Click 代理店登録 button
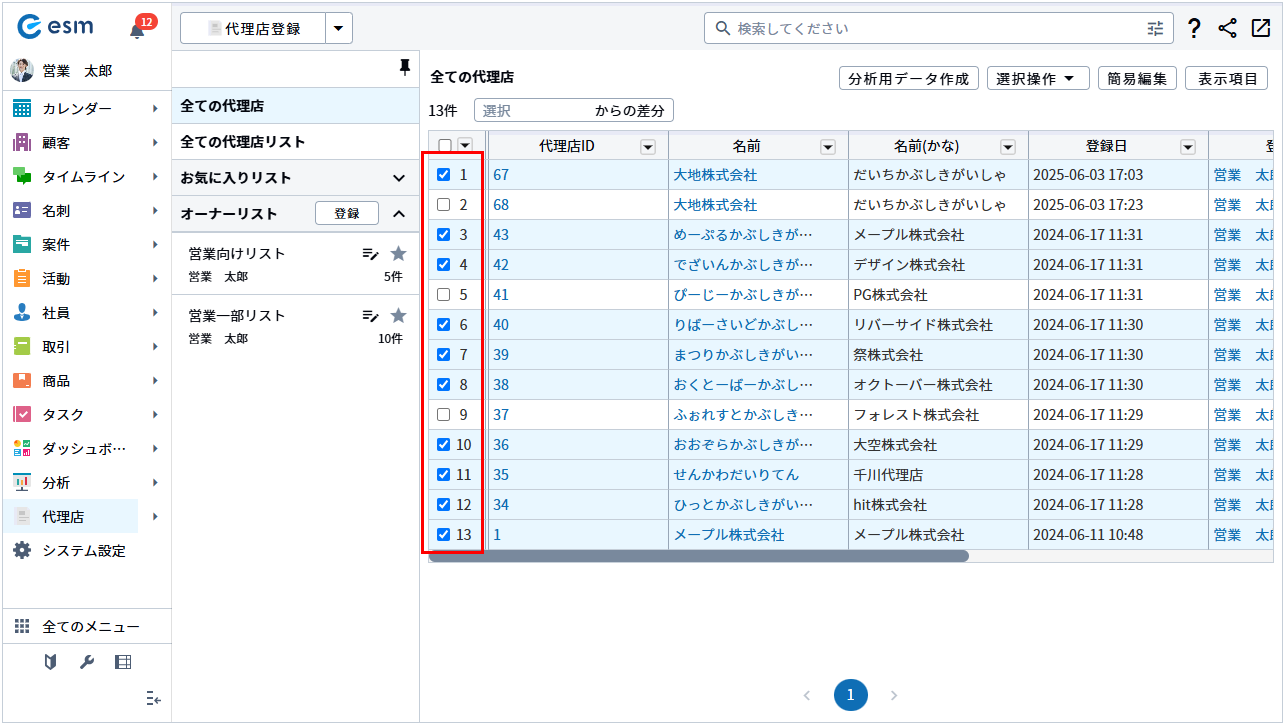Image resolution: width=1284 pixels, height=724 pixels. [x=253, y=29]
